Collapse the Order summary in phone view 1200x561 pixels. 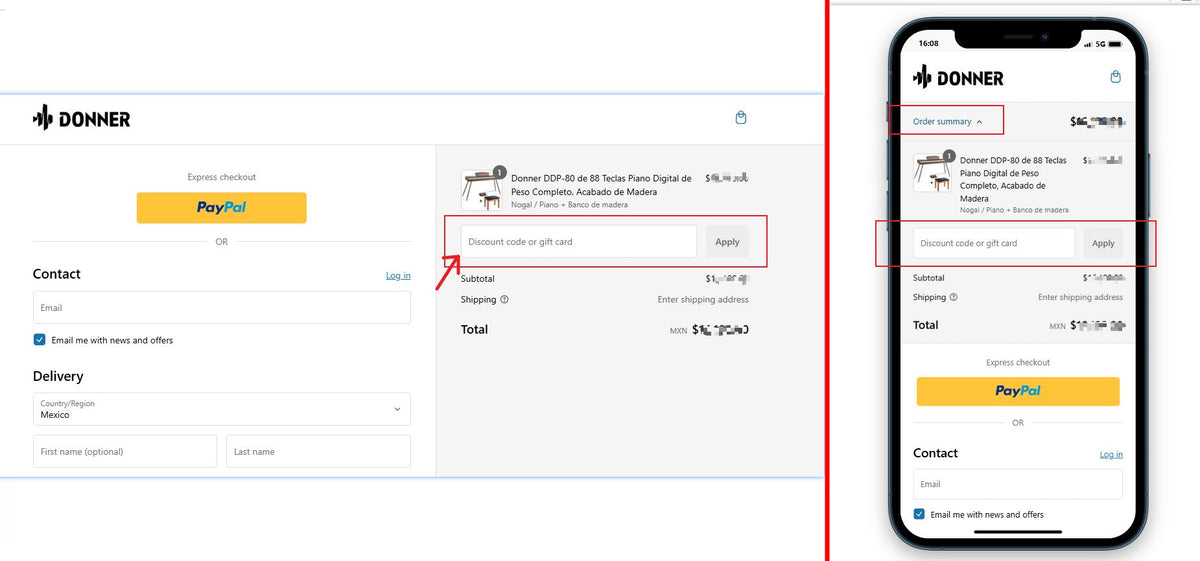(947, 121)
